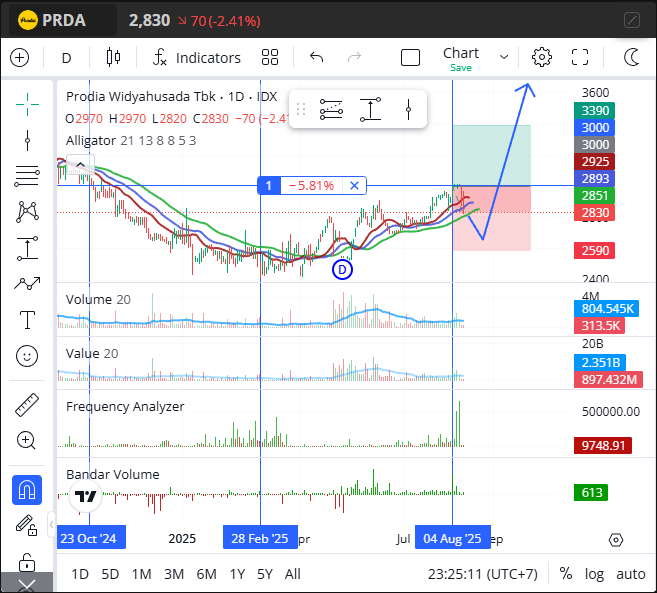The image size is (657, 593).
Task: Click drag handle of floating drawing toolbar
Action: [x=301, y=109]
